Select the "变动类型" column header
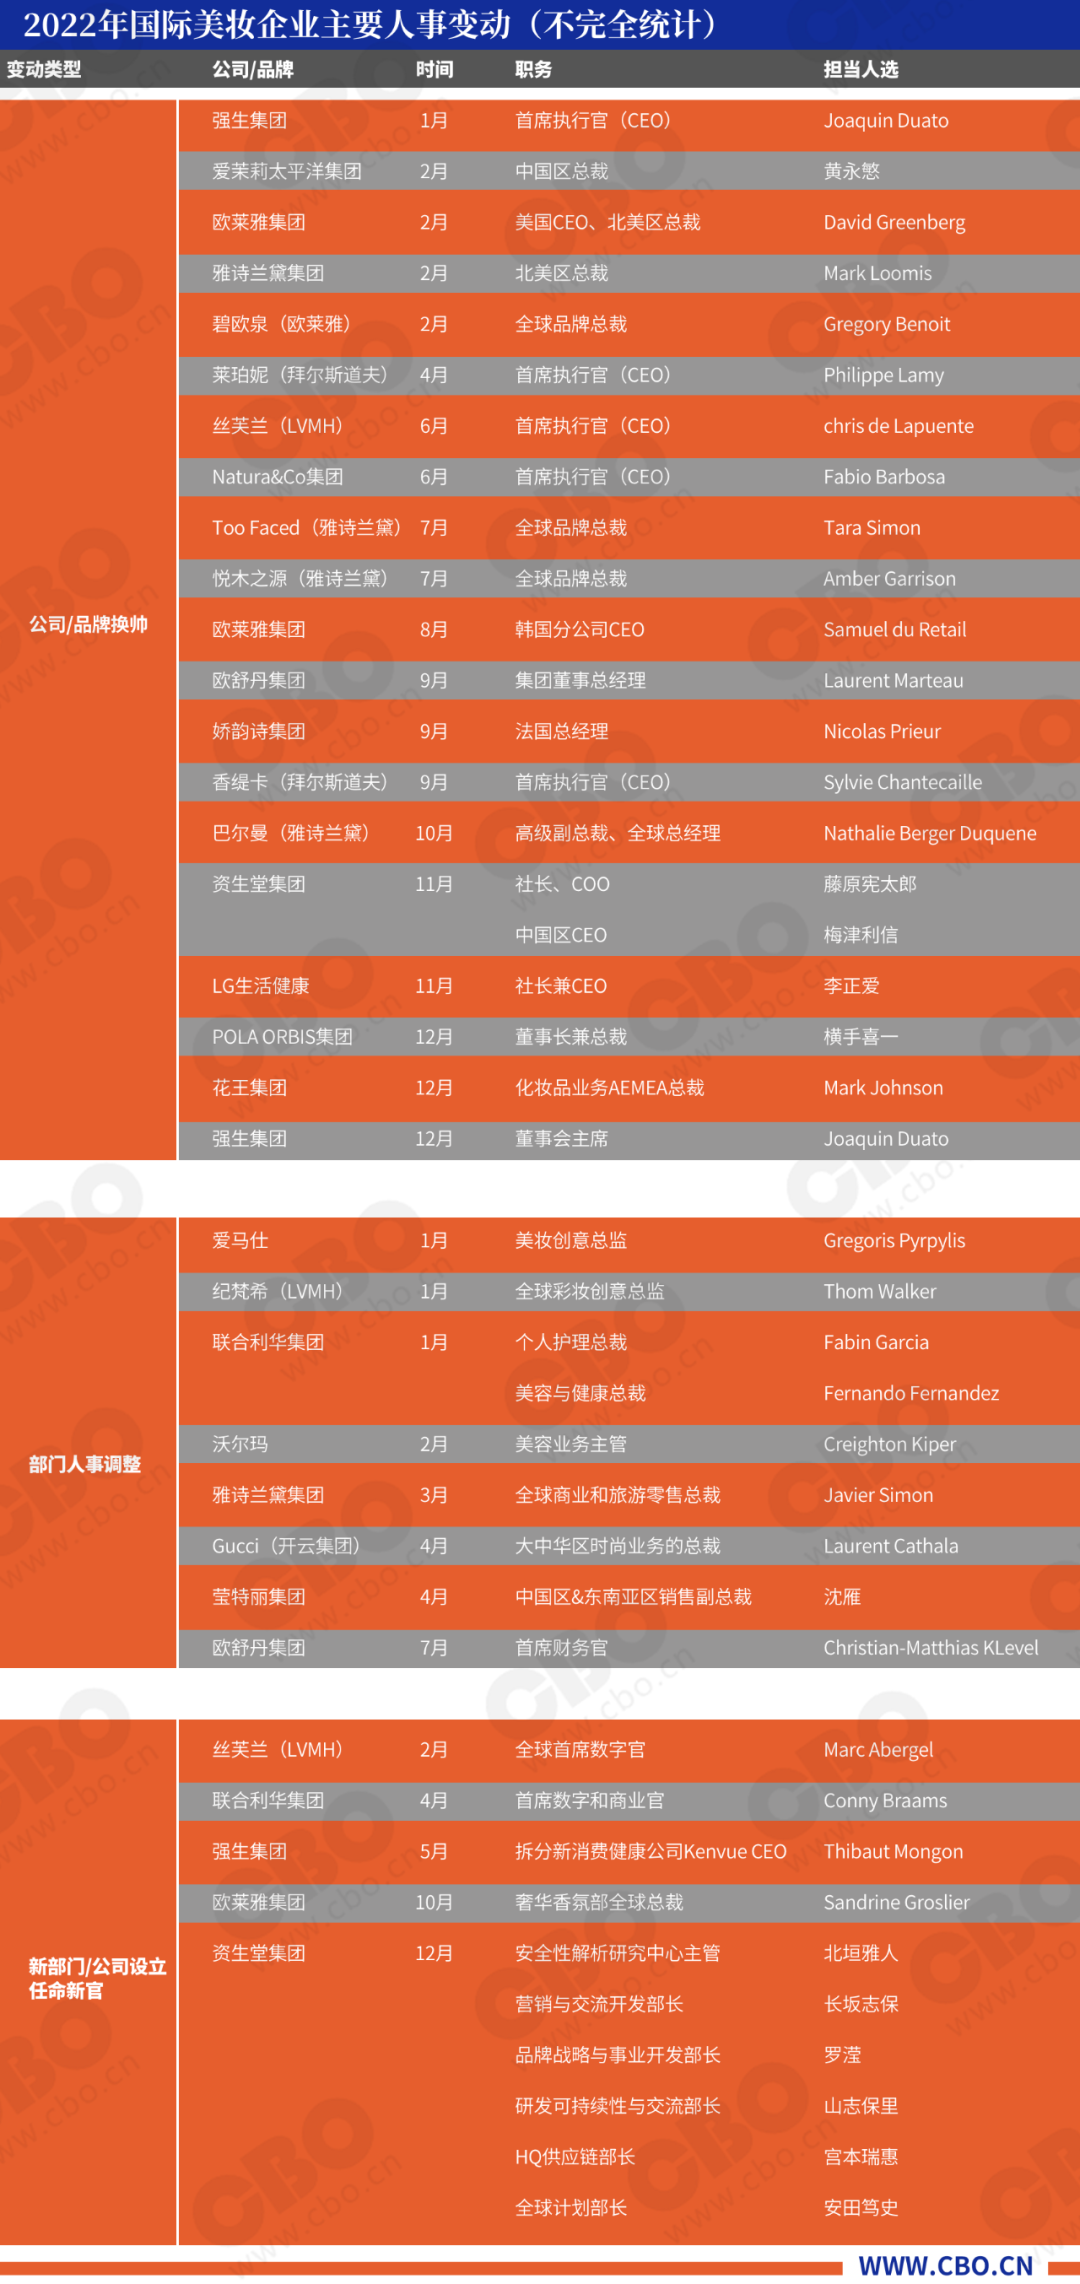The width and height of the screenshot is (1080, 2284). tap(44, 69)
